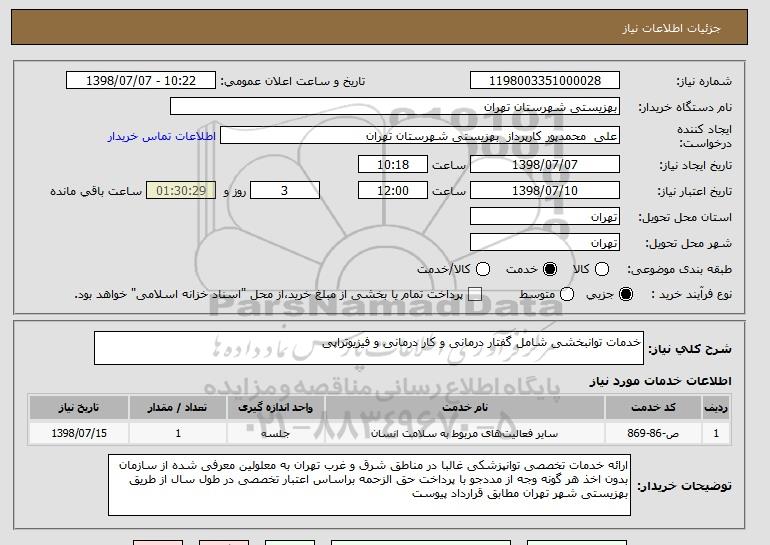Click the validity time field 12:00

[x=393, y=191]
